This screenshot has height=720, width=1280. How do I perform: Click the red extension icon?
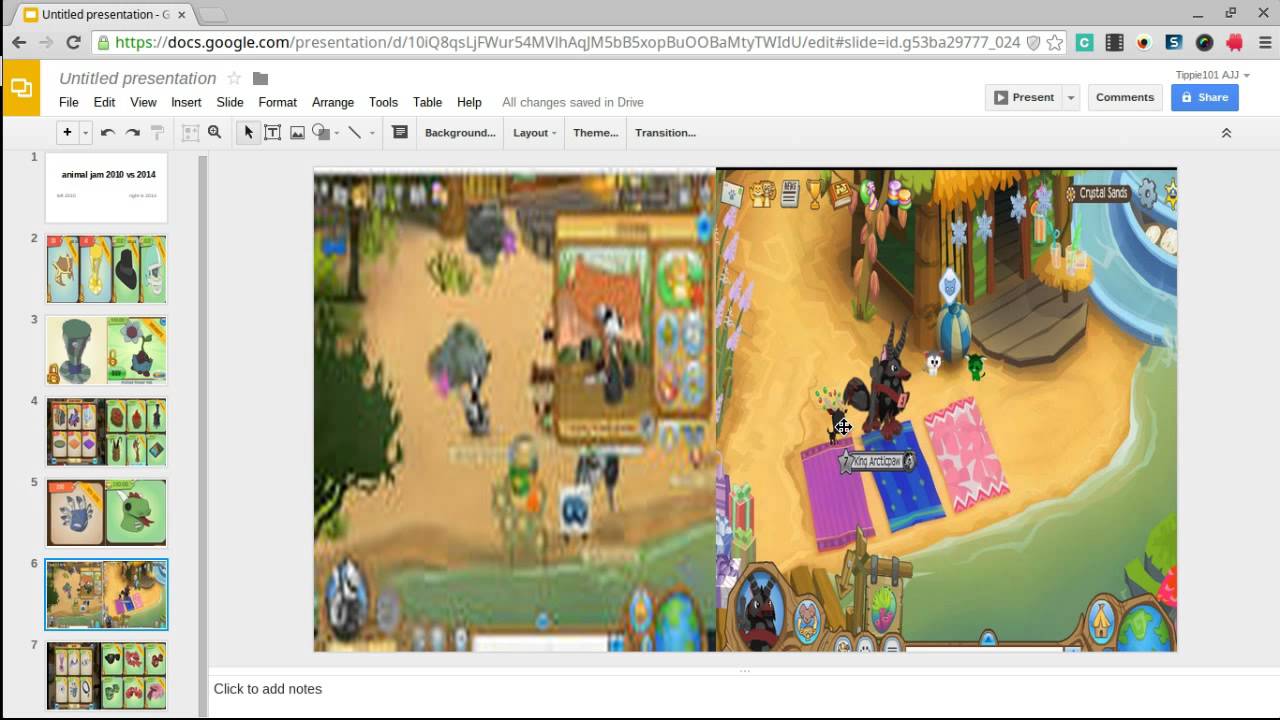tap(1234, 42)
